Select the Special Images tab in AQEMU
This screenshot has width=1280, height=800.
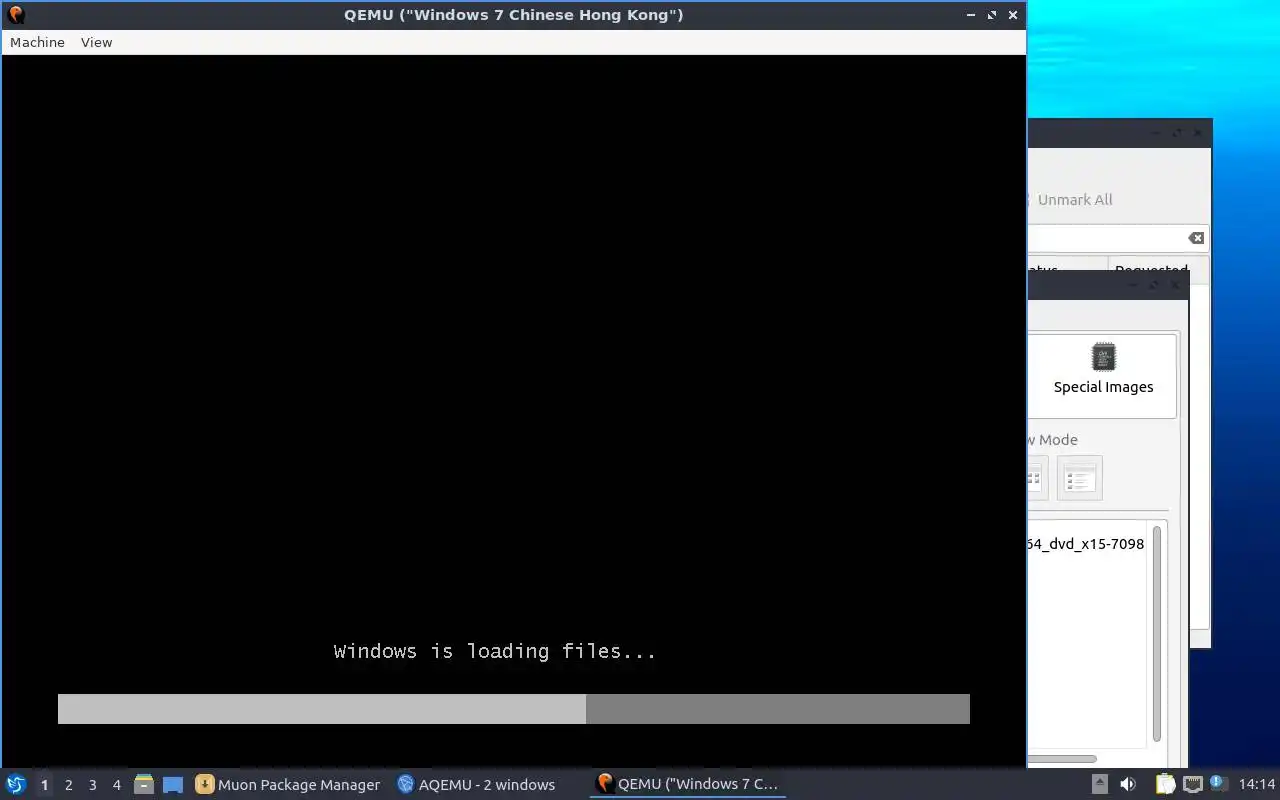point(1103,375)
